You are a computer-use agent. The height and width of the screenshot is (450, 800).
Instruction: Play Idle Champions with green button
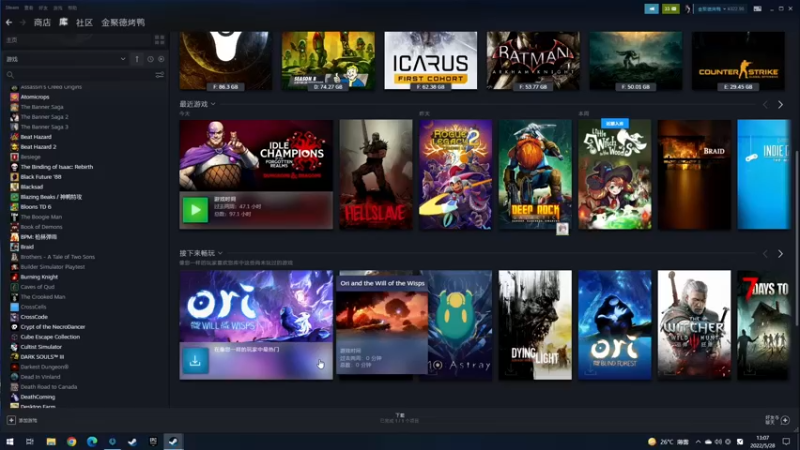pos(195,210)
